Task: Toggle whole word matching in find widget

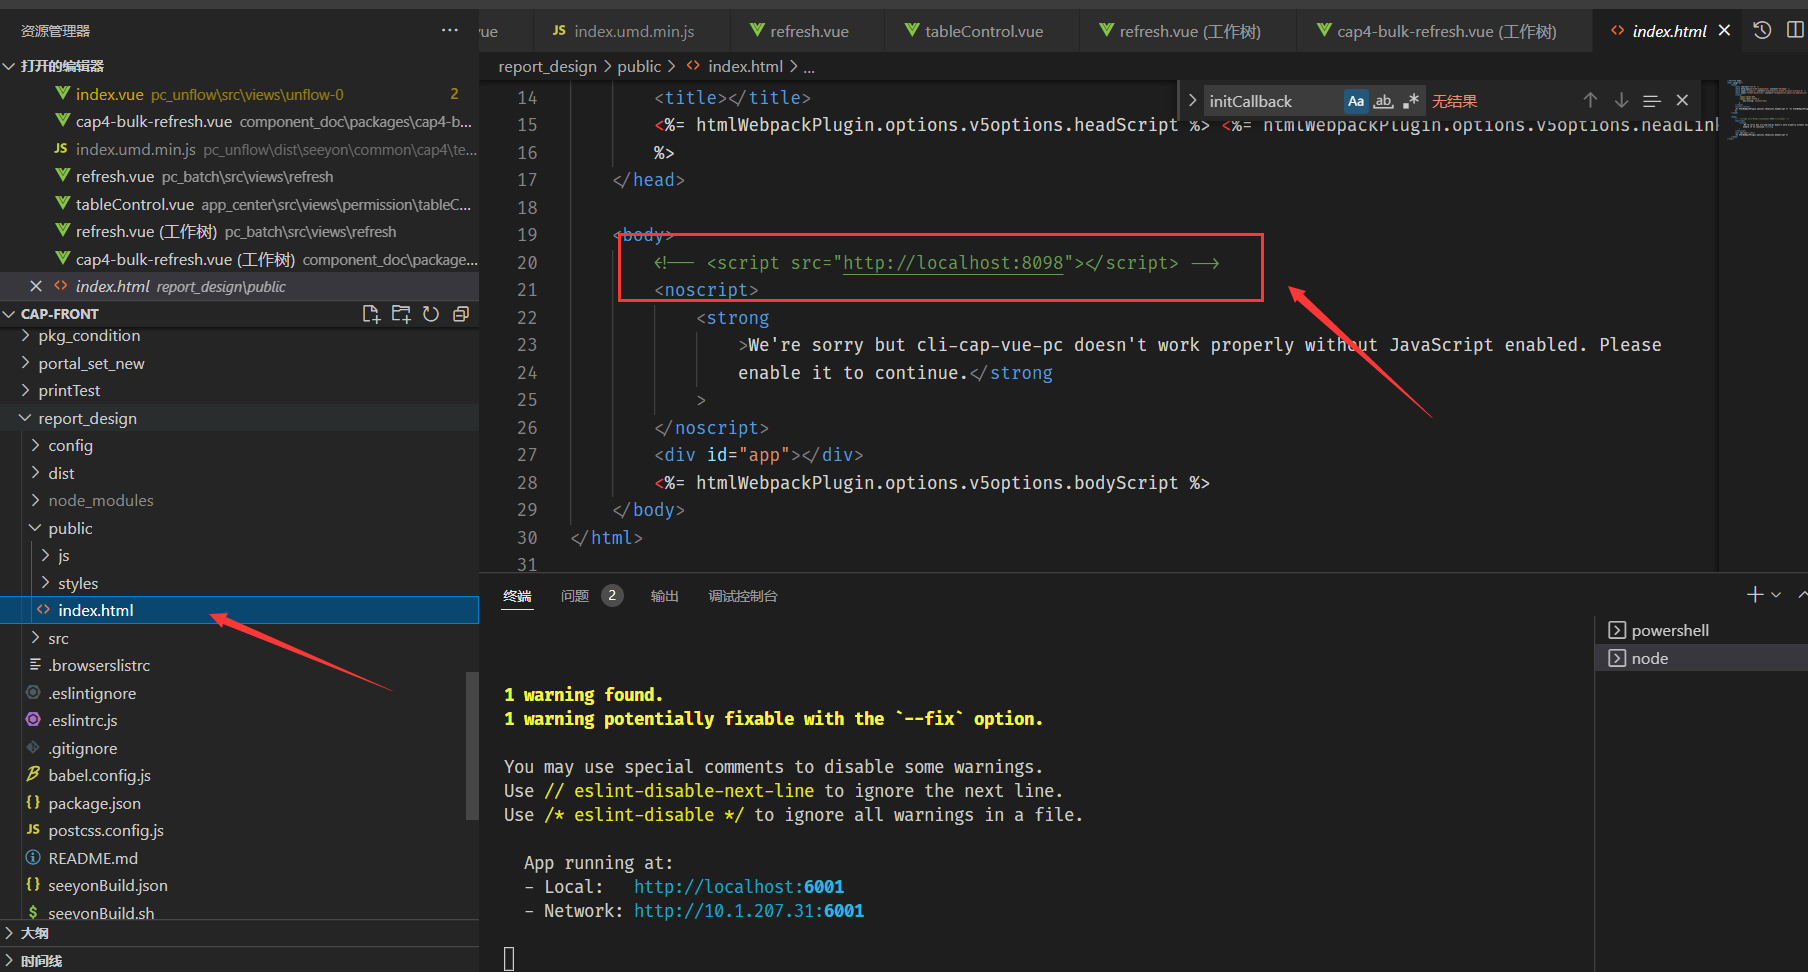Action: click(1383, 101)
